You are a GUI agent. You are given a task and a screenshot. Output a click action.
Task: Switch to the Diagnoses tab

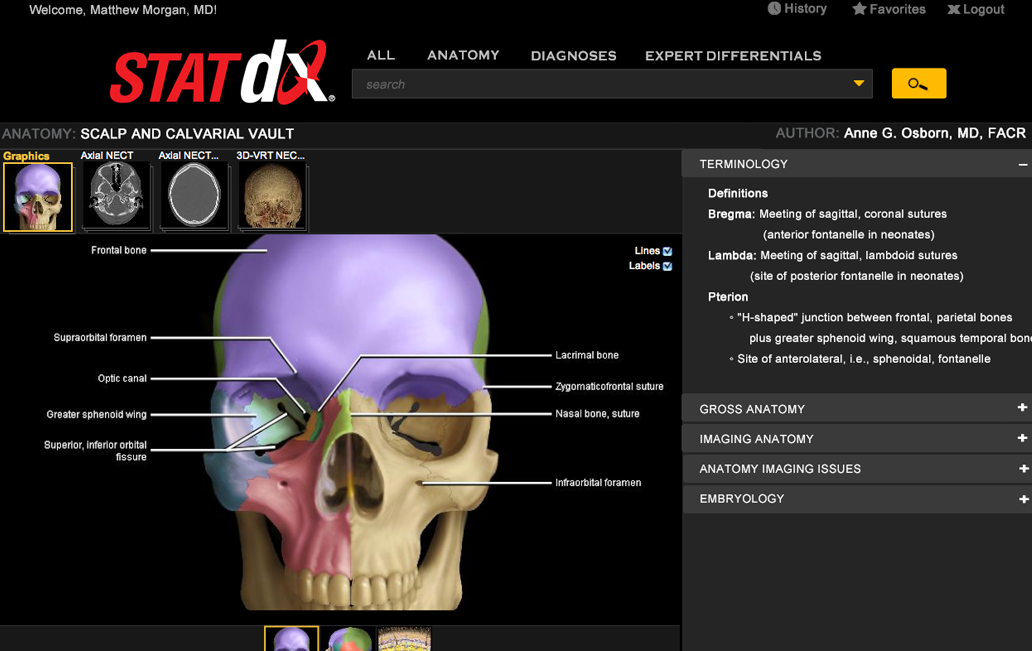point(573,56)
